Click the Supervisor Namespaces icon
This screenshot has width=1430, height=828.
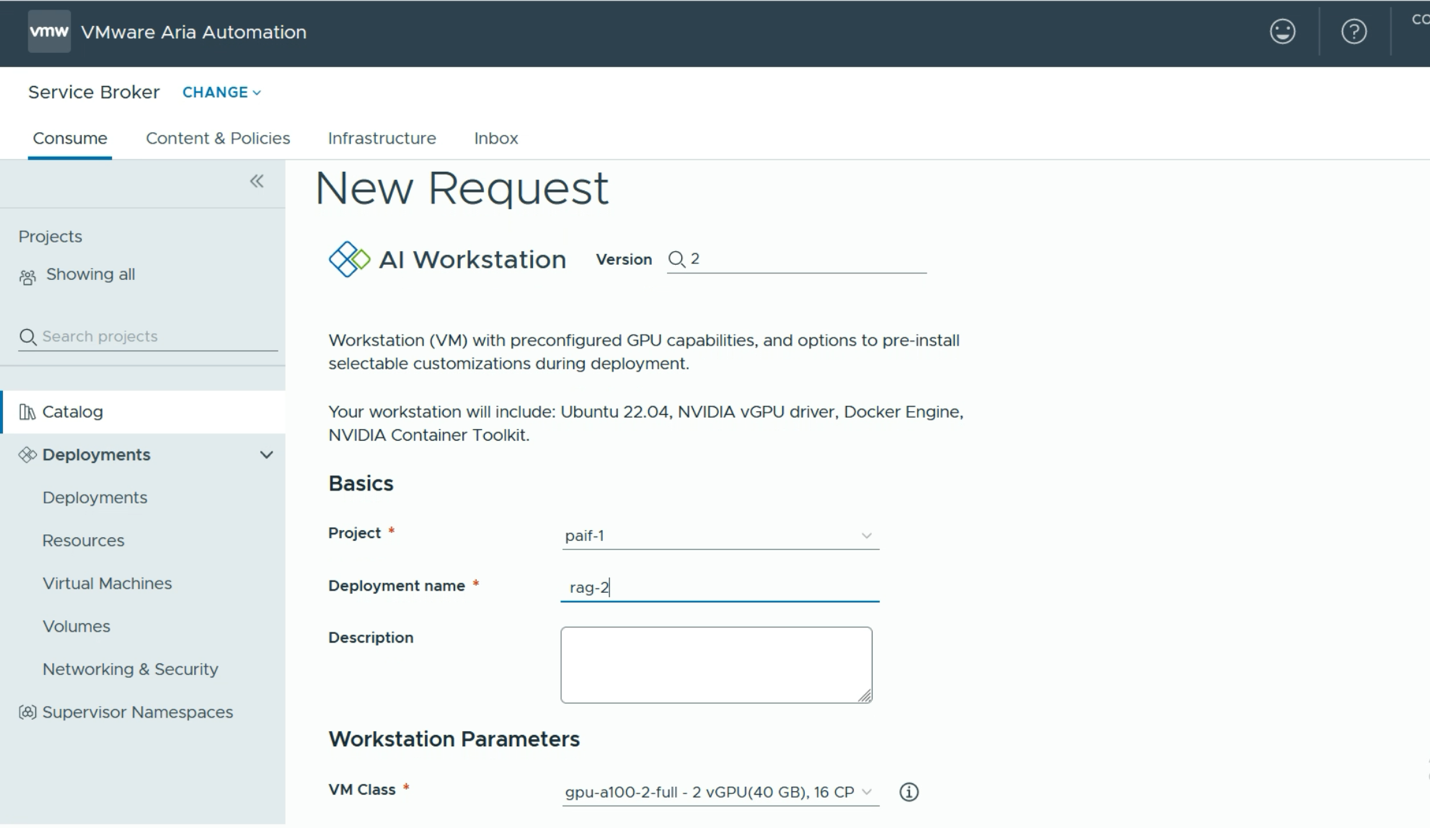[x=27, y=713]
